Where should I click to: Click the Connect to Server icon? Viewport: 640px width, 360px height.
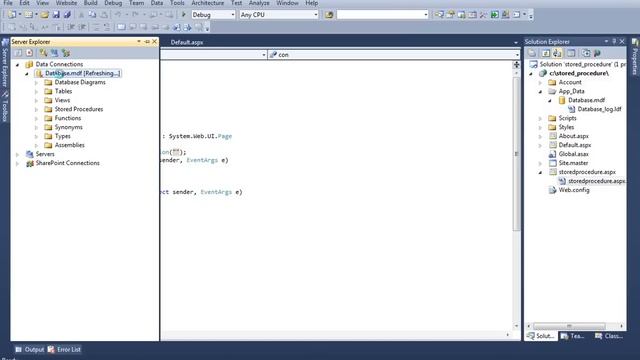click(x=54, y=53)
